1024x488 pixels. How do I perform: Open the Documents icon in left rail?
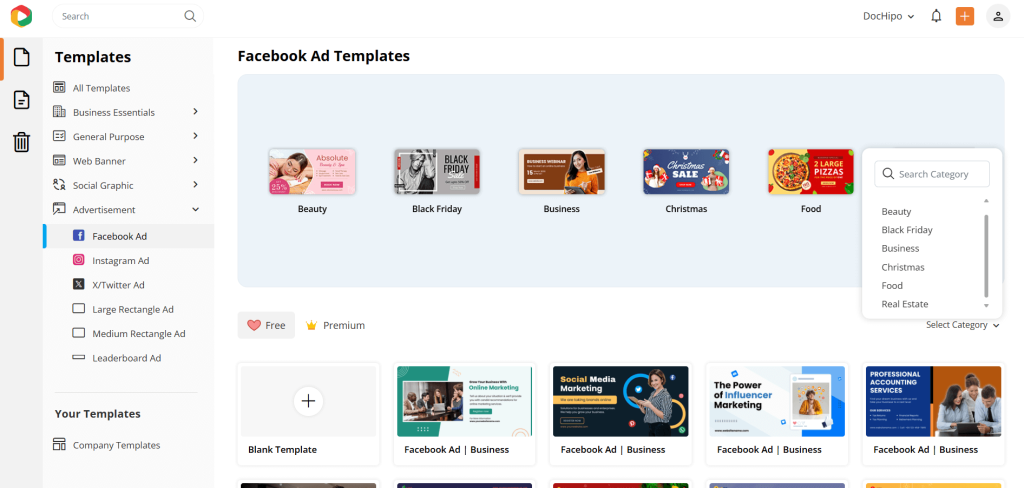coord(22,100)
